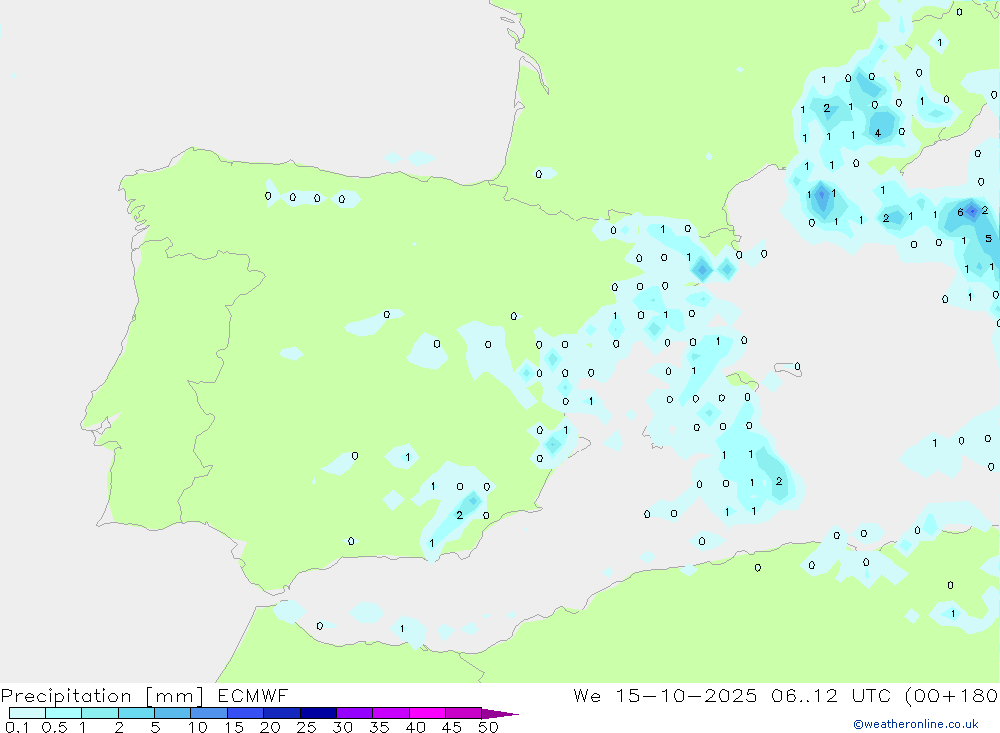Click the 'ECMWF' model label
The image size is (1000, 733).
[x=253, y=695]
